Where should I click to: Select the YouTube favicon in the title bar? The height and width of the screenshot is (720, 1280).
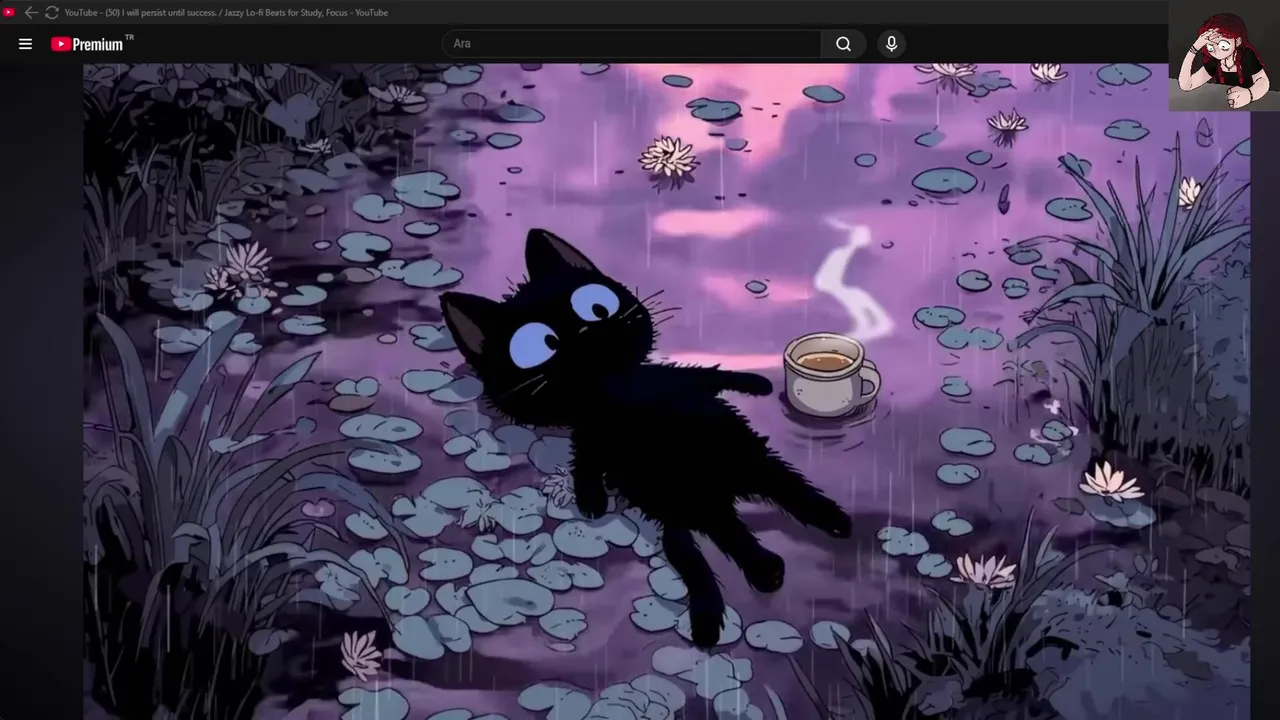coord(9,12)
